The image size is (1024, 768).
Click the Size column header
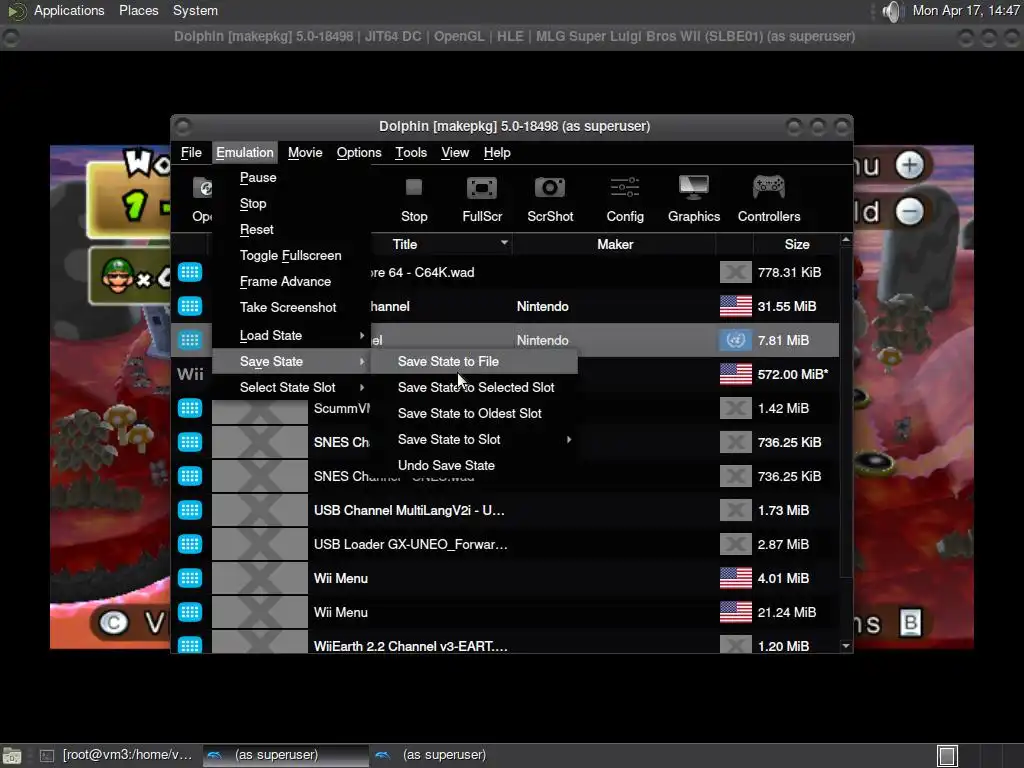[x=797, y=244]
